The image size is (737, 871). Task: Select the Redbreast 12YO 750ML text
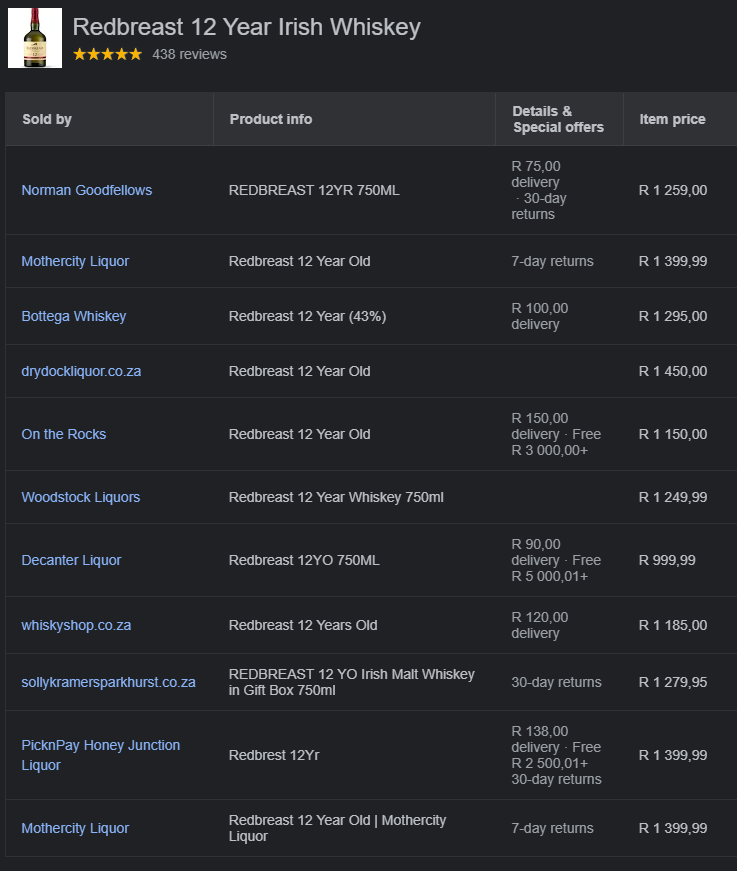point(304,560)
